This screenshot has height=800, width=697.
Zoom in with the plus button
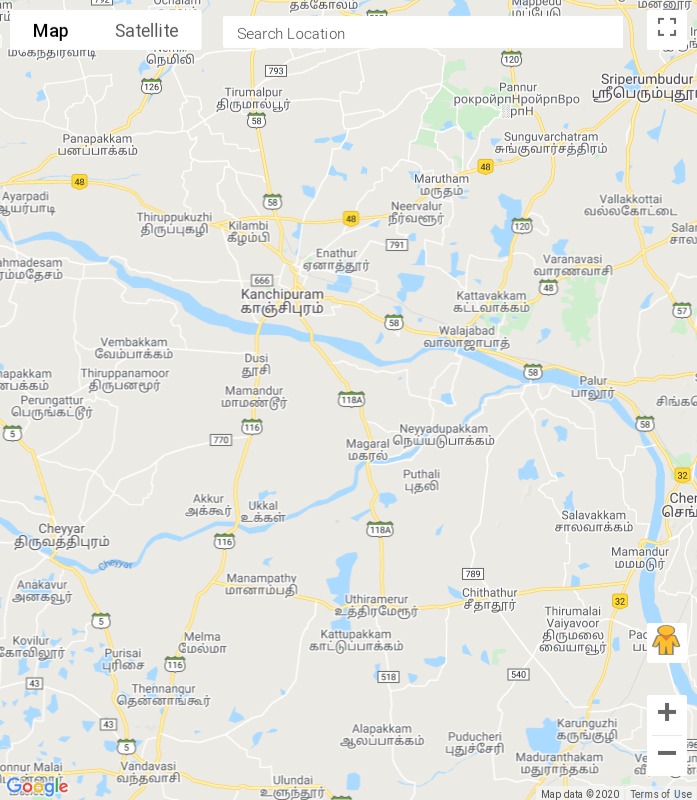click(666, 712)
